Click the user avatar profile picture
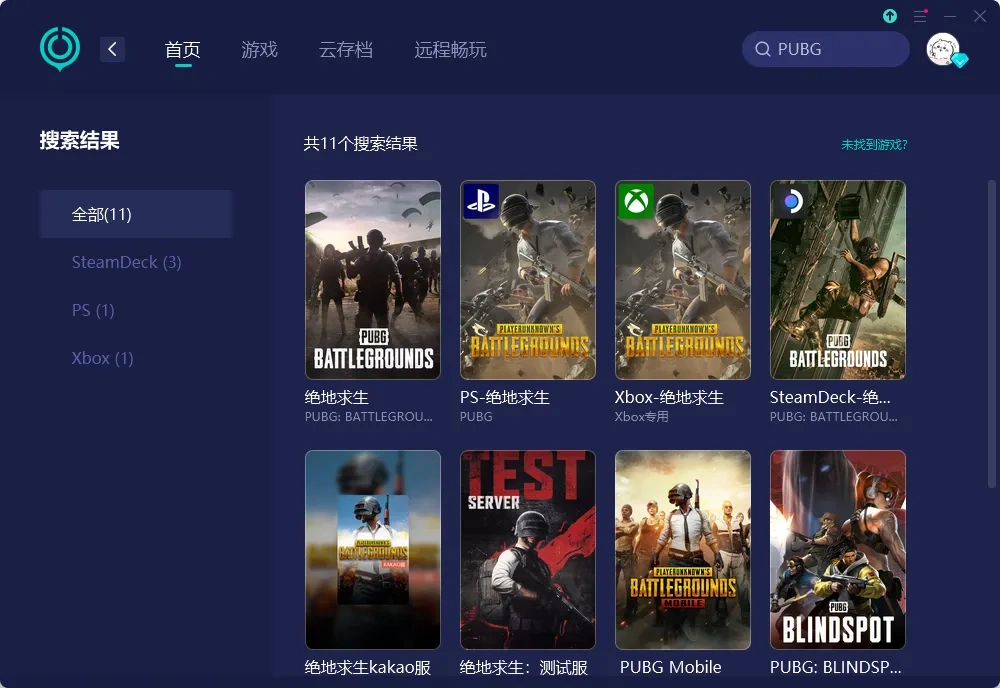1000x688 pixels. [x=943, y=49]
